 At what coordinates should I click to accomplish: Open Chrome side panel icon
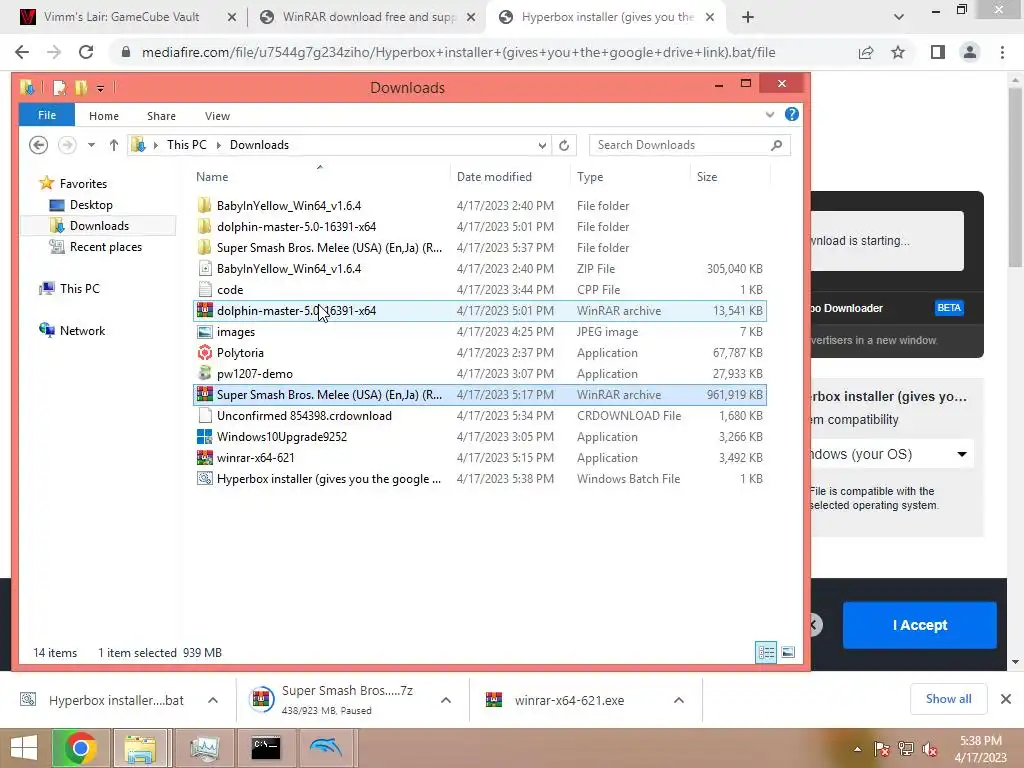[938, 52]
